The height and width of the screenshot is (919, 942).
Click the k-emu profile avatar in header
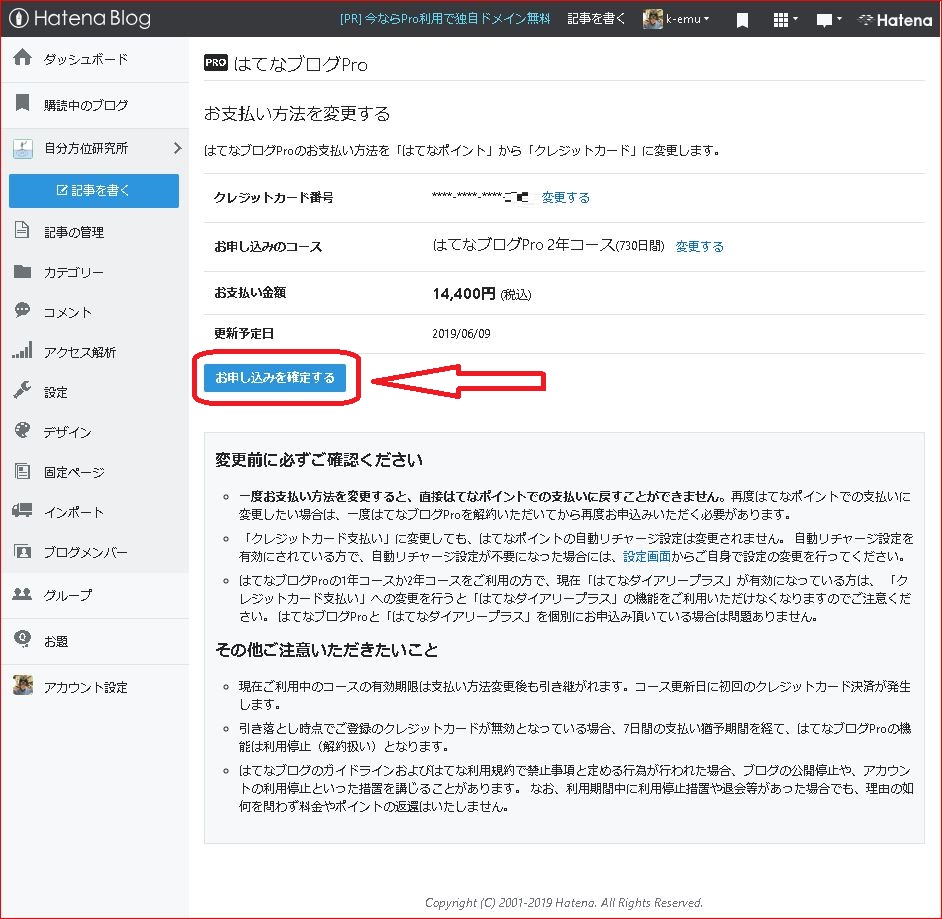pos(652,19)
